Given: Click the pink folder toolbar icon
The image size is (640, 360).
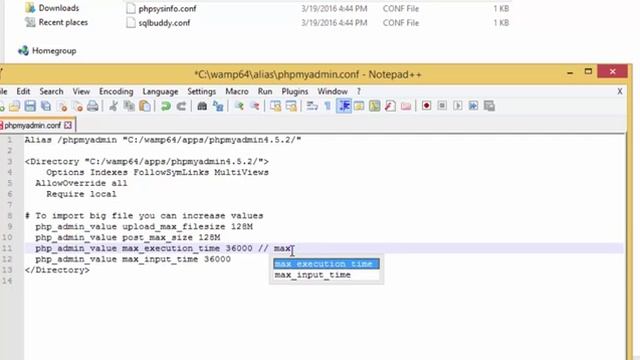Looking at the screenshot, I should [406, 107].
